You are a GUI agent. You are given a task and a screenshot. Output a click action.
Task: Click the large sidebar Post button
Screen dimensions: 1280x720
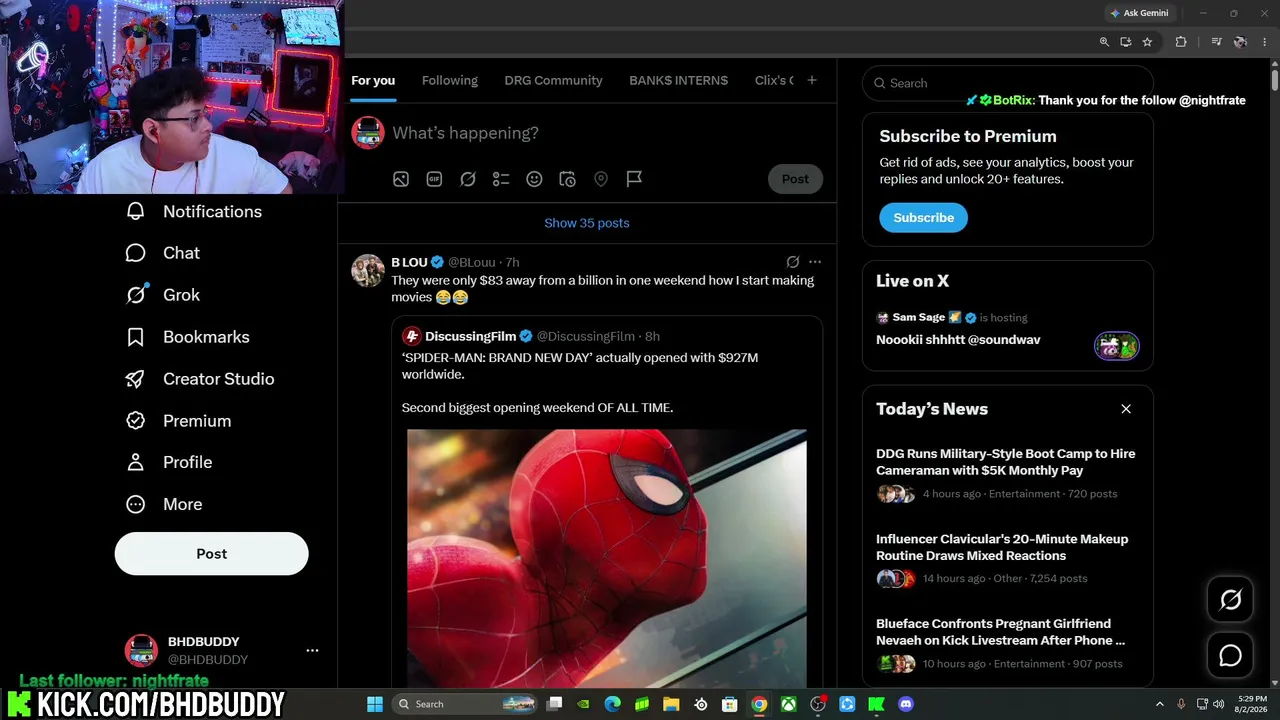tap(212, 554)
